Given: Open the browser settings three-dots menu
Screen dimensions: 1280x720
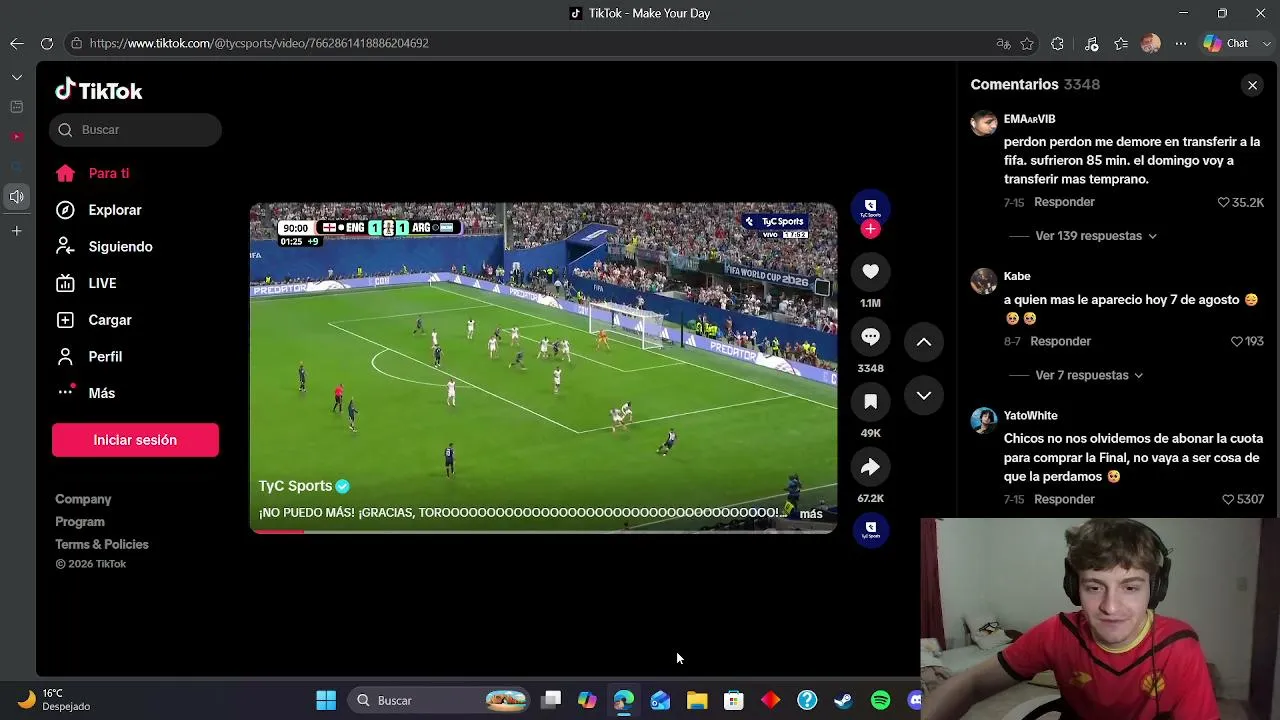Looking at the screenshot, I should pyautogui.click(x=1181, y=44).
